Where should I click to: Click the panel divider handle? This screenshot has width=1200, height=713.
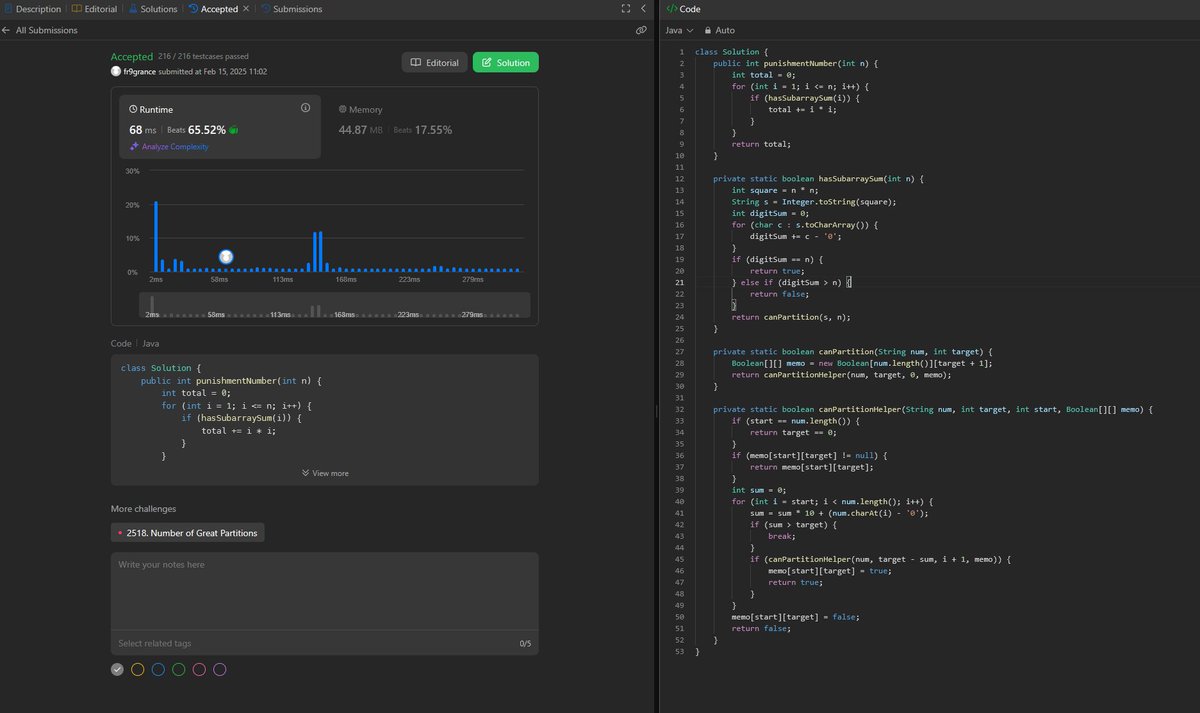coord(655,410)
